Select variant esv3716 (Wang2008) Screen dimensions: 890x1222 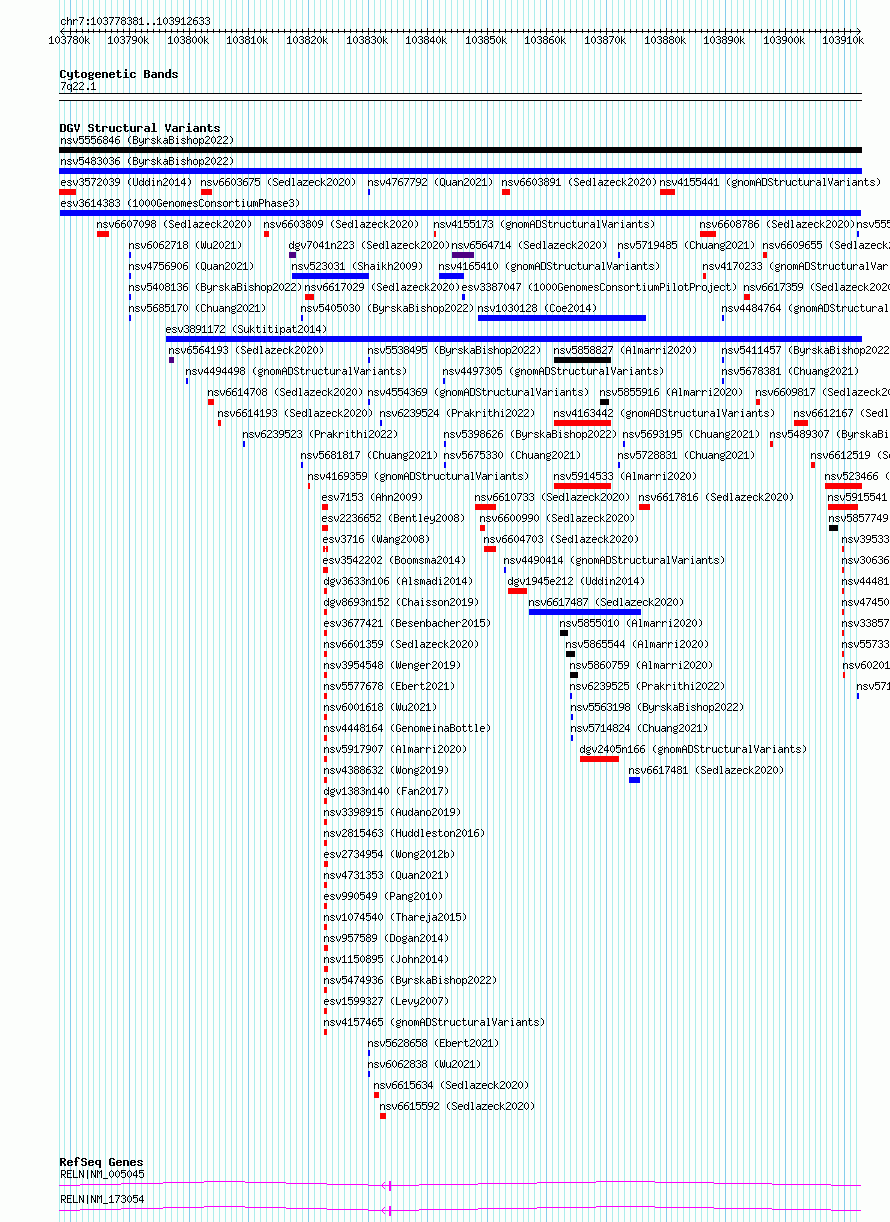click(x=376, y=539)
